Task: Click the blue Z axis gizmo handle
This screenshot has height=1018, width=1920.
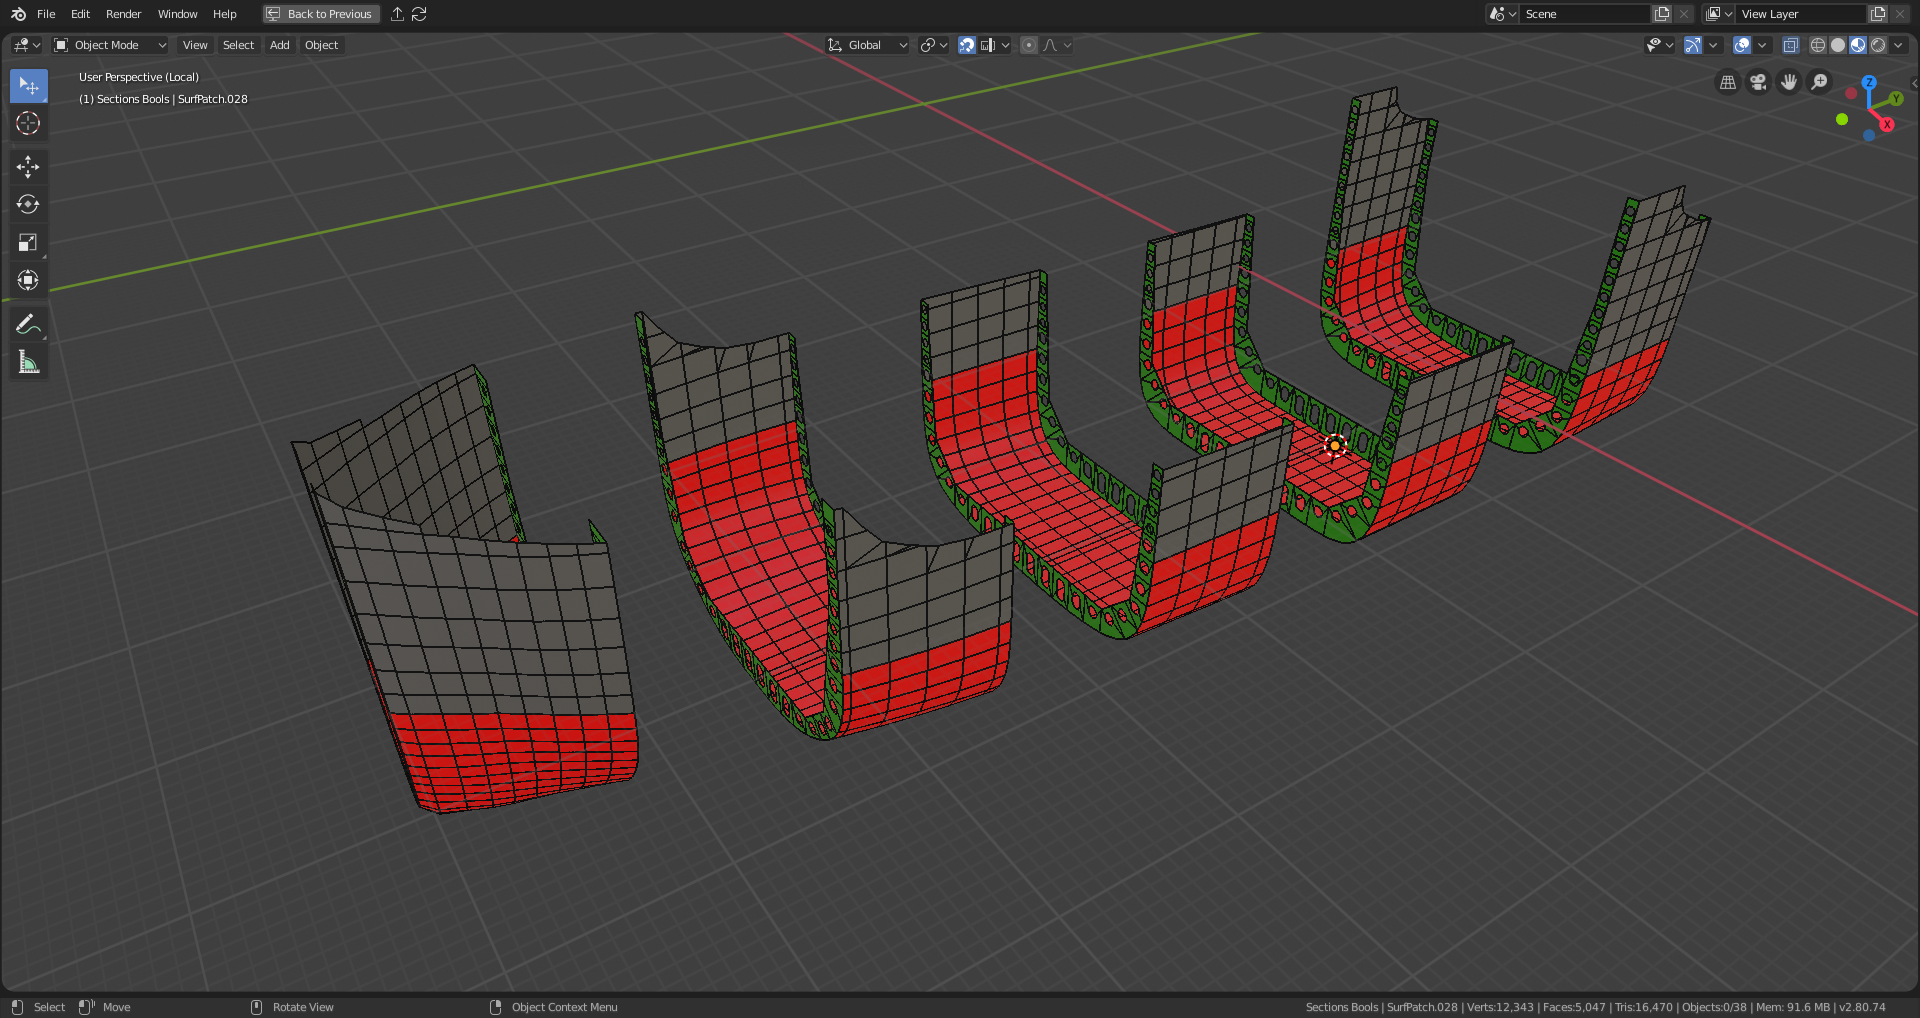Action: (1868, 83)
